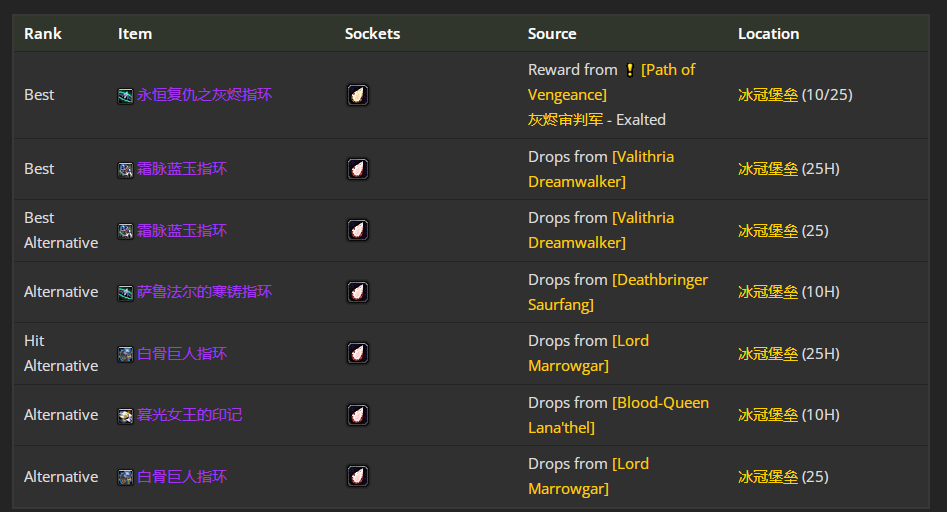The width and height of the screenshot is (947, 512).
Task: Select the socket gem in Blood-Queen Lana'thel row
Action: [358, 415]
